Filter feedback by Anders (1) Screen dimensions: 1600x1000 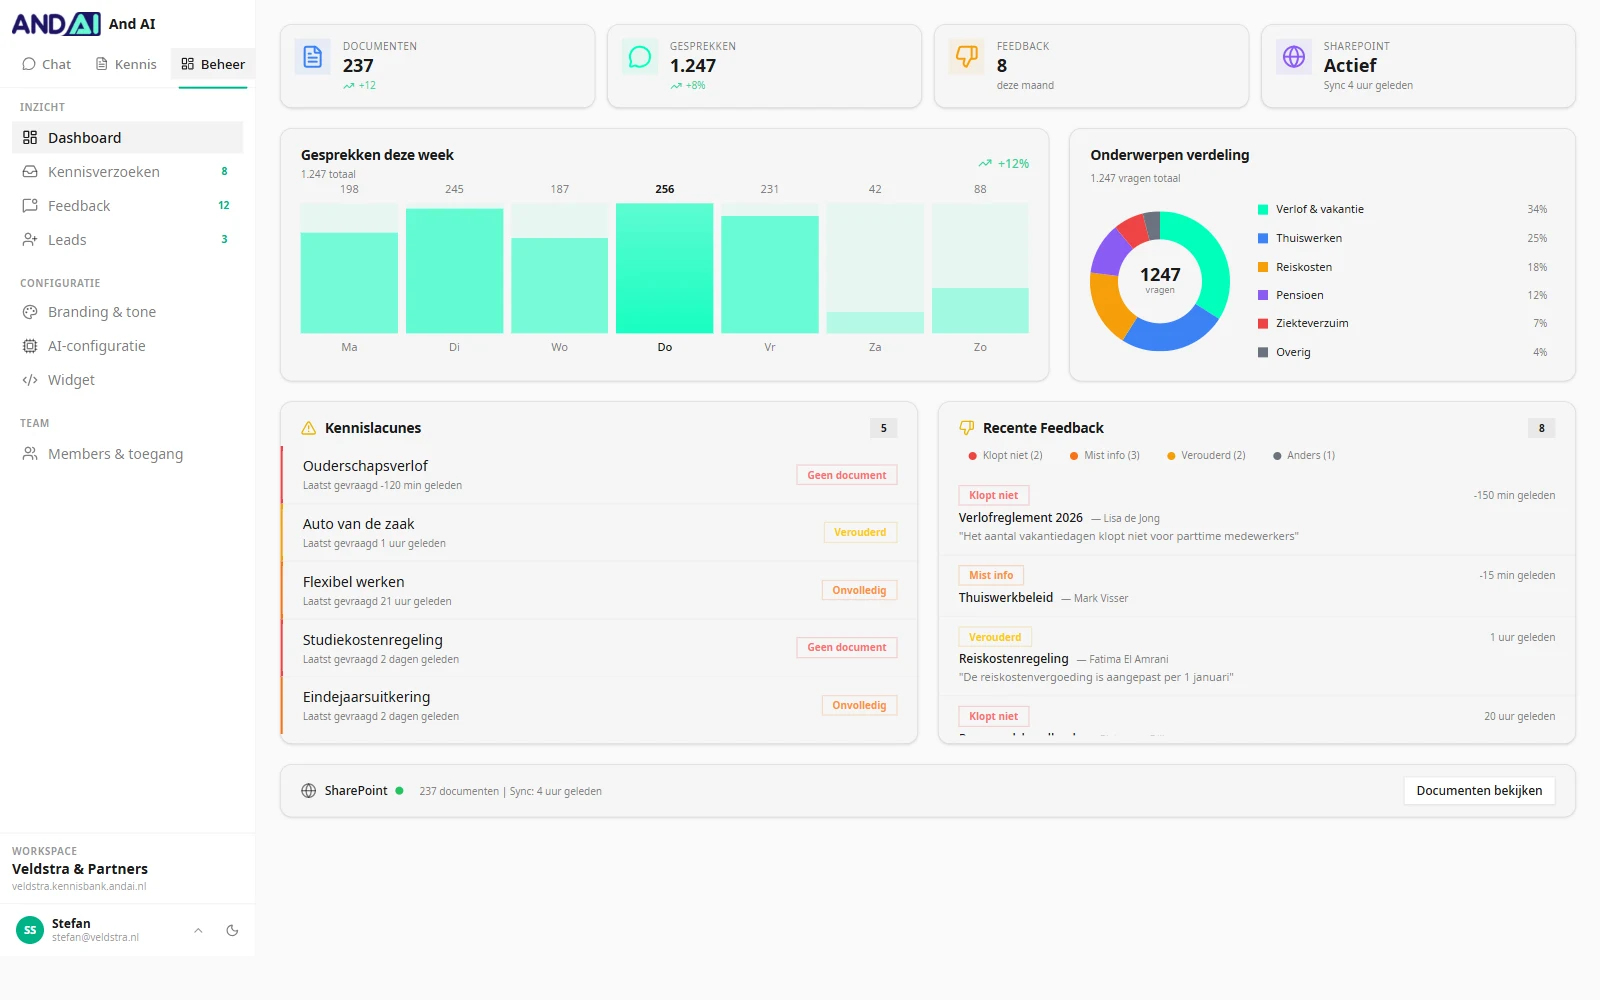(x=1304, y=456)
